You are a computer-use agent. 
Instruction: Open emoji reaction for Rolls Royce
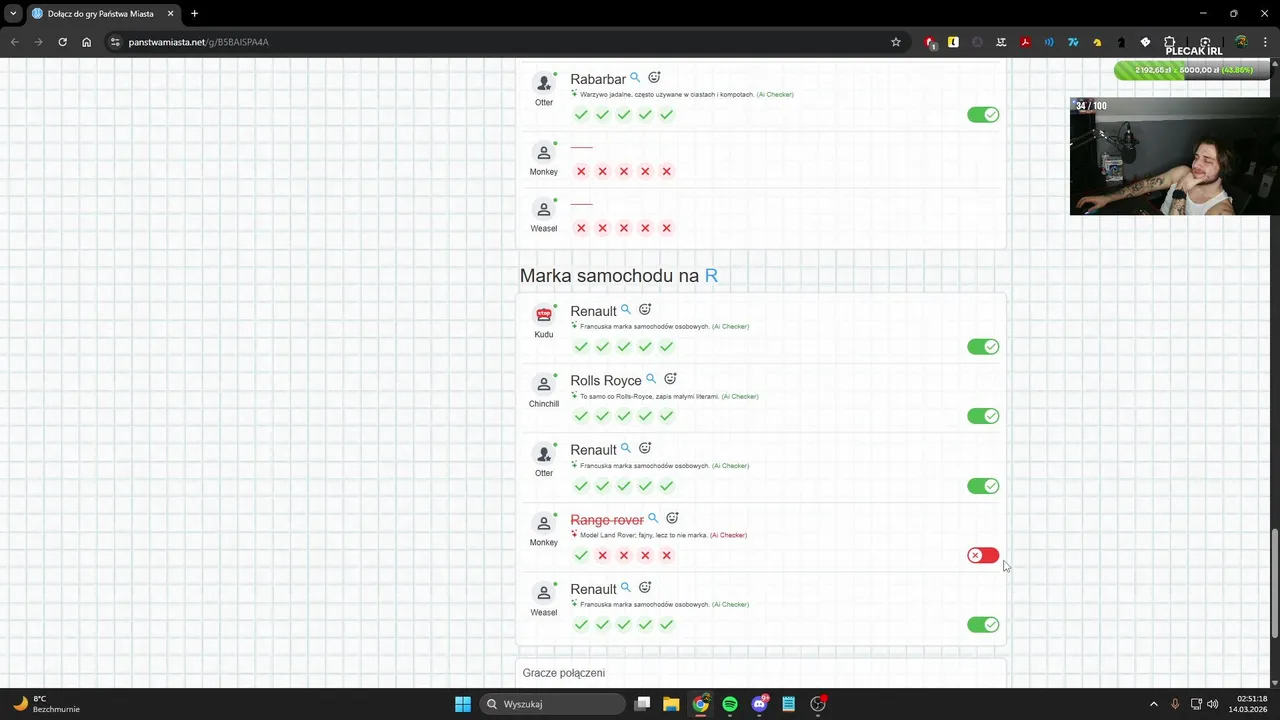pos(670,379)
